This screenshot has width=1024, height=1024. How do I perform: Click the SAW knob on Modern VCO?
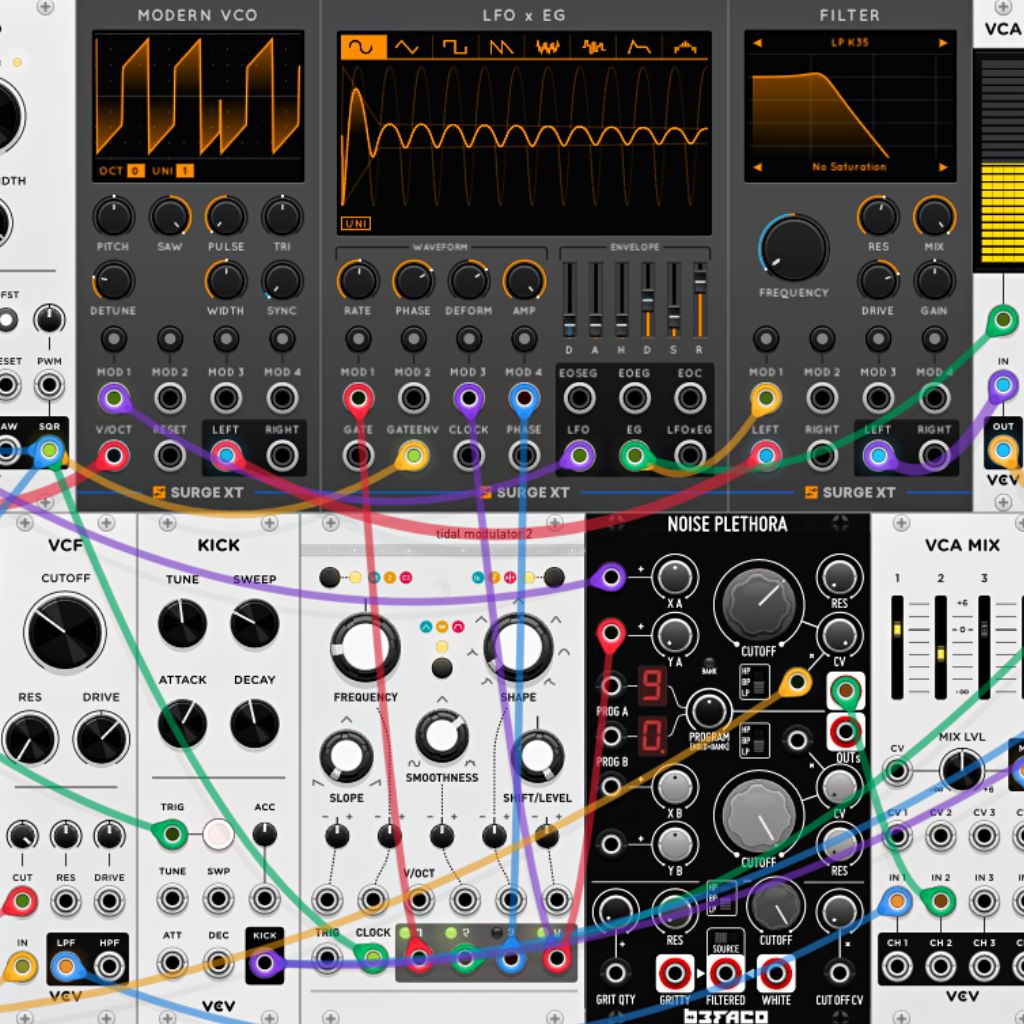[170, 216]
